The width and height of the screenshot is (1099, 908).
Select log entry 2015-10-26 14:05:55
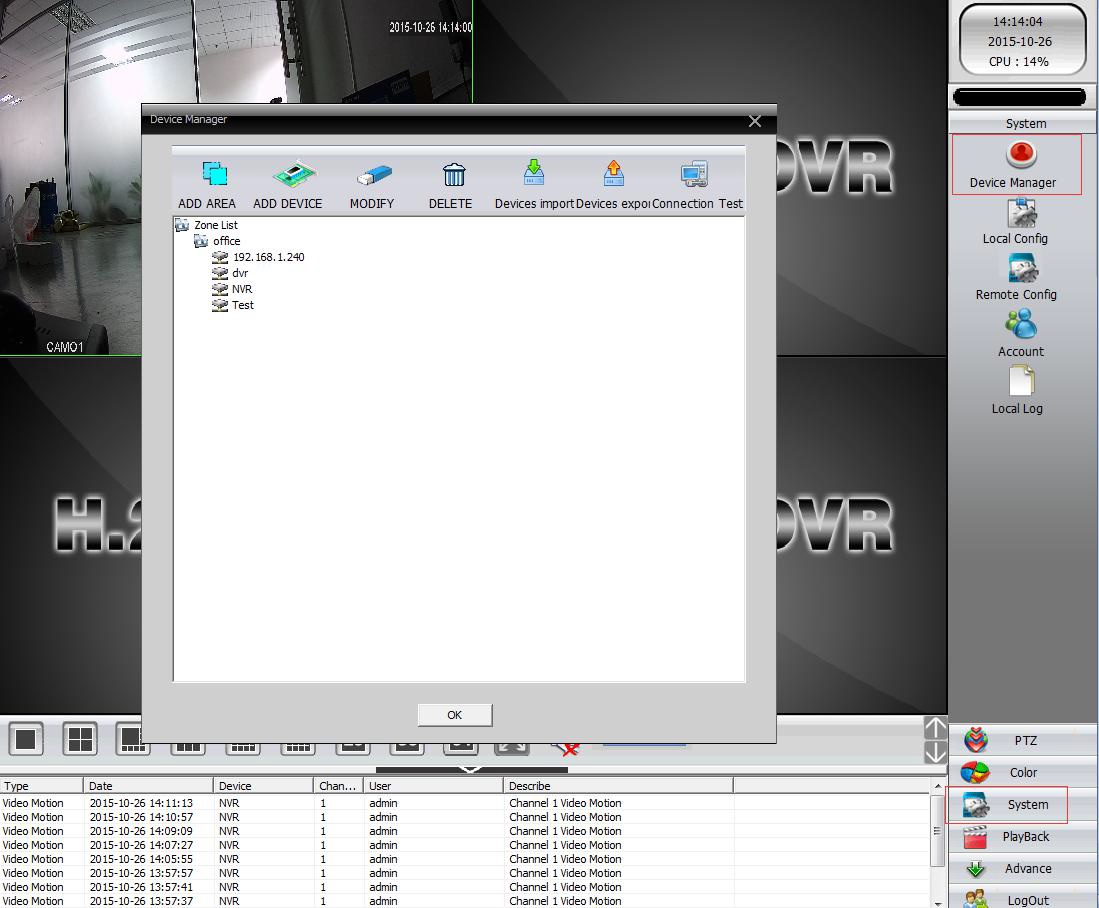point(464,859)
